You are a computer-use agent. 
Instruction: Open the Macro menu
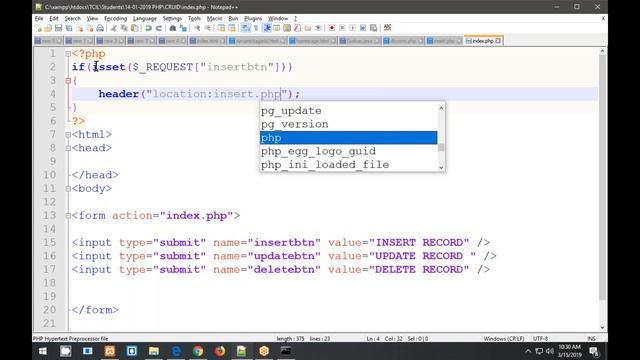click(214, 19)
